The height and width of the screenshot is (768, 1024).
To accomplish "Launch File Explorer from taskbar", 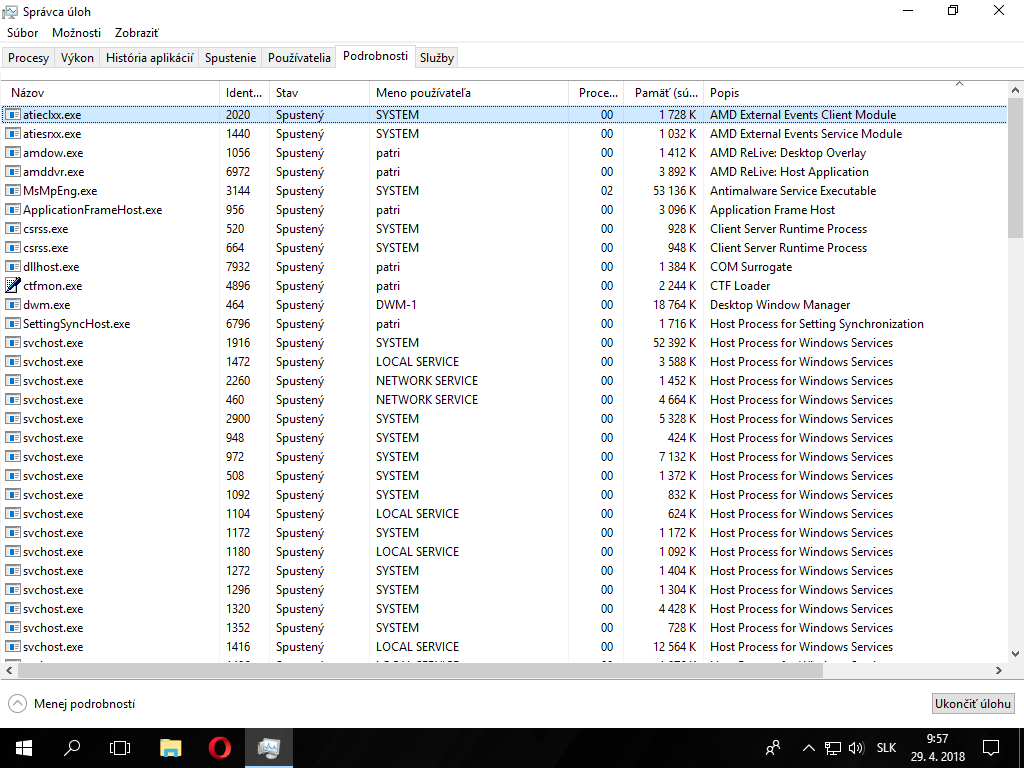I will coord(170,748).
